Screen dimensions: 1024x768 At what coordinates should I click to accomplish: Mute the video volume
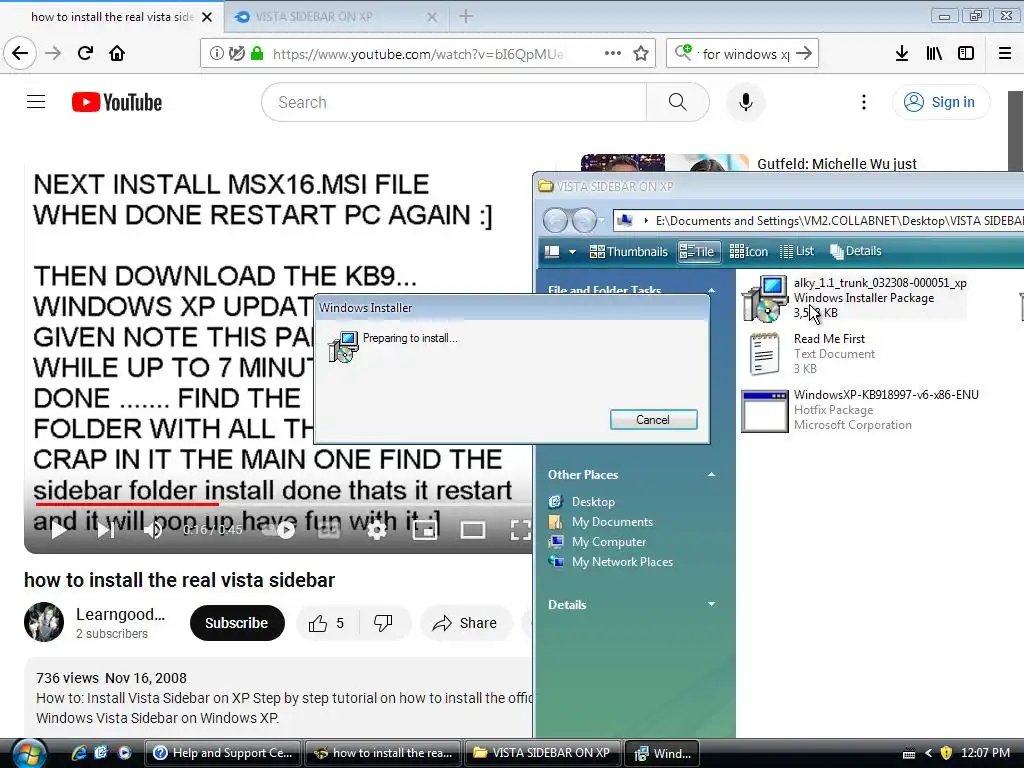(153, 530)
